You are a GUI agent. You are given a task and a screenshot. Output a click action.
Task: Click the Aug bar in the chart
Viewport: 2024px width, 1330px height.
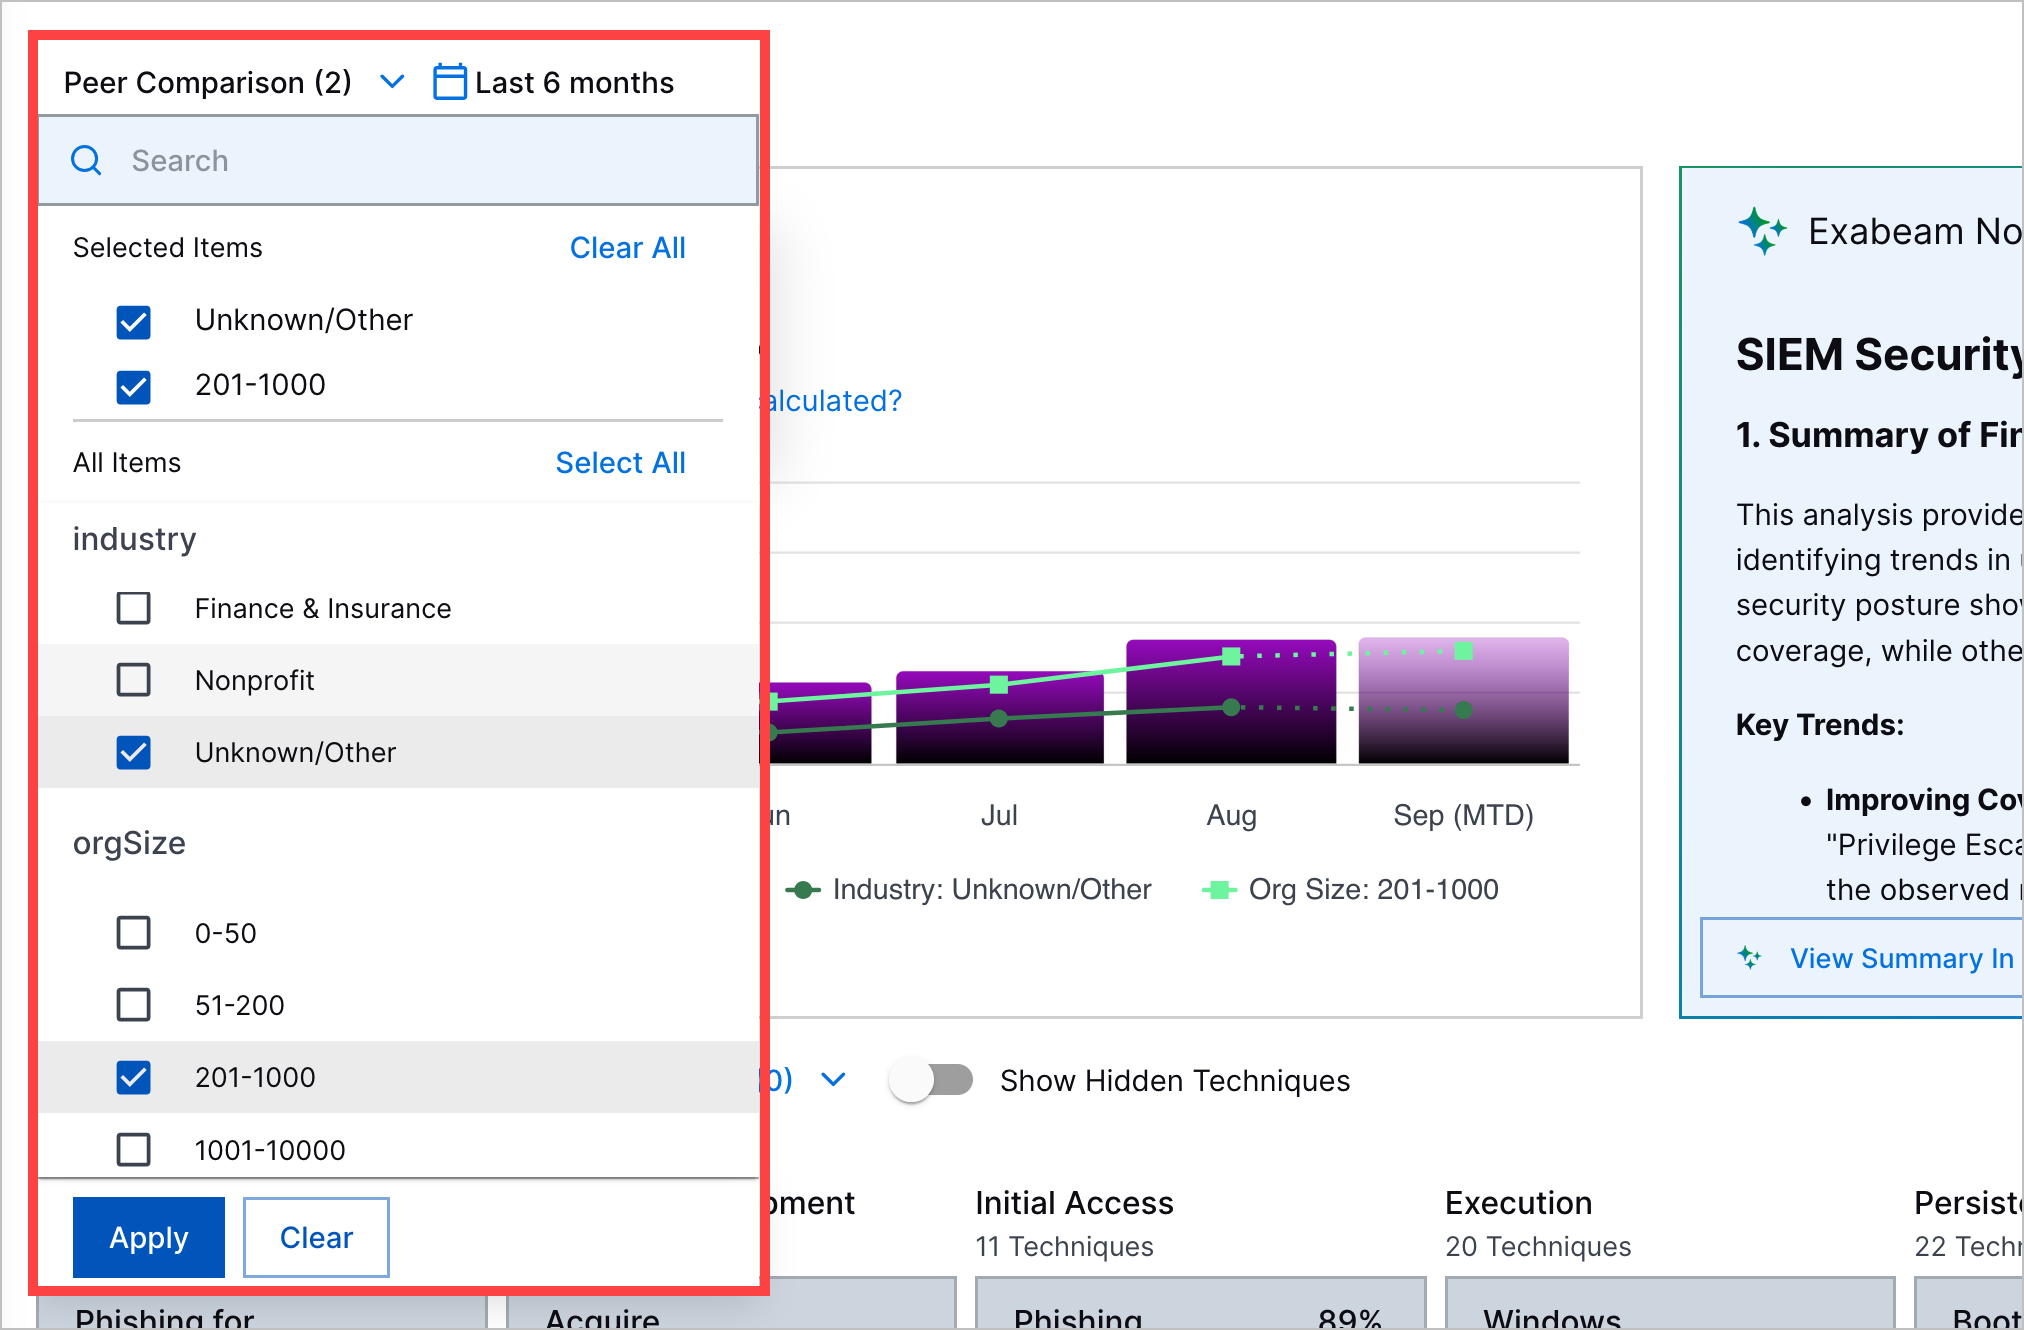click(x=1231, y=701)
